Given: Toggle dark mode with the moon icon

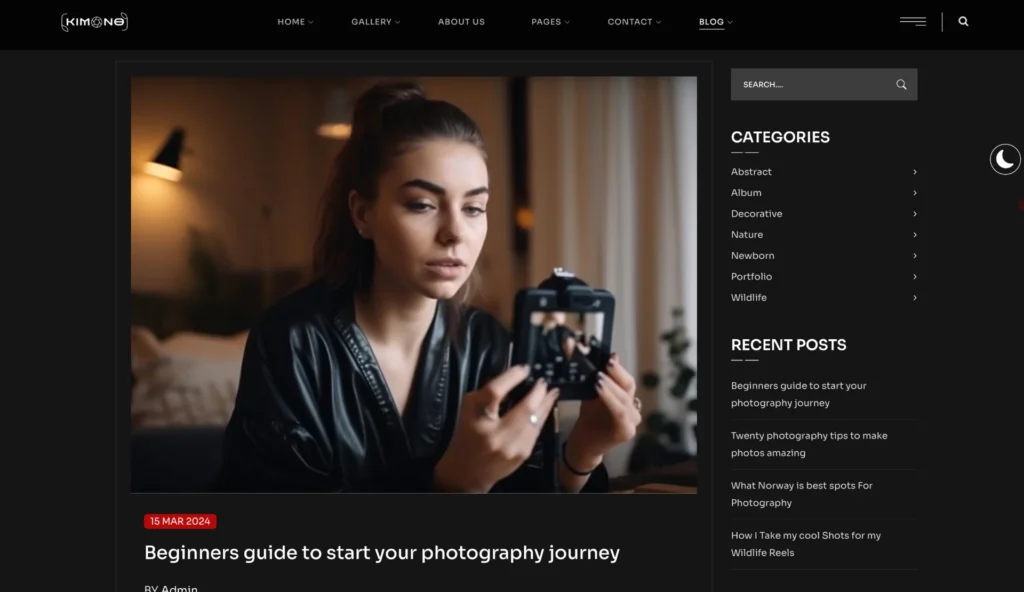Looking at the screenshot, I should tap(1005, 159).
